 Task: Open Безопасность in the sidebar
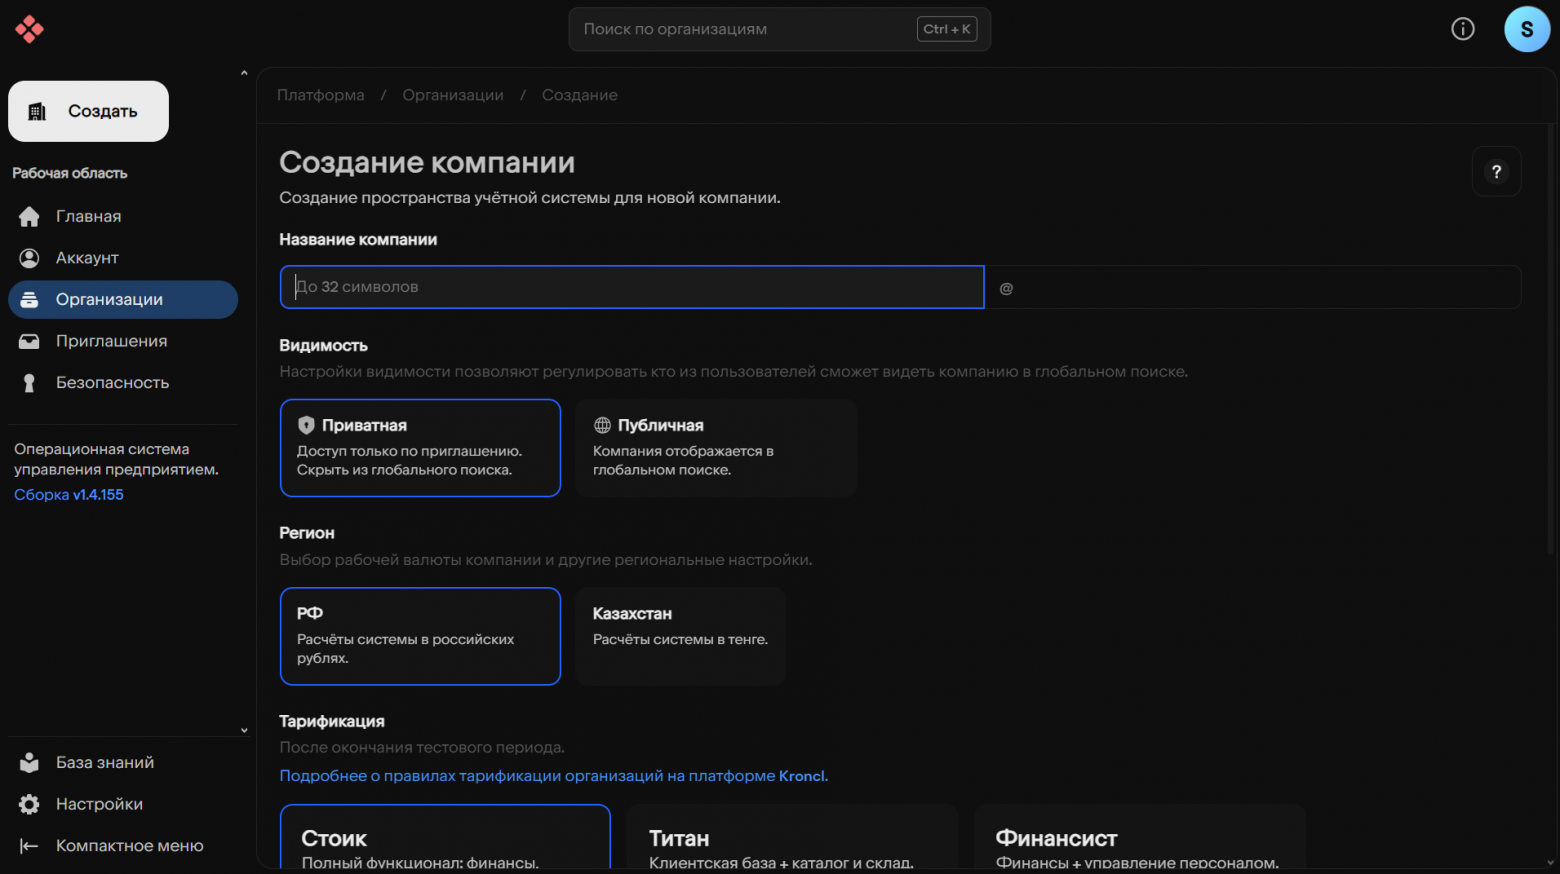pyautogui.click(x=123, y=383)
